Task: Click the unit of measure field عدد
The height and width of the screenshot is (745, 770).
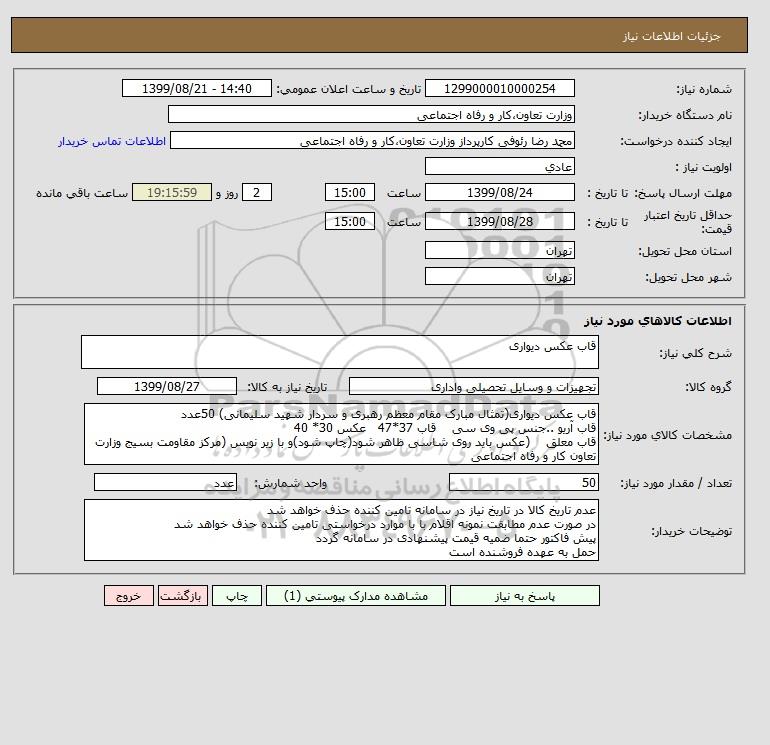Action: (165, 483)
